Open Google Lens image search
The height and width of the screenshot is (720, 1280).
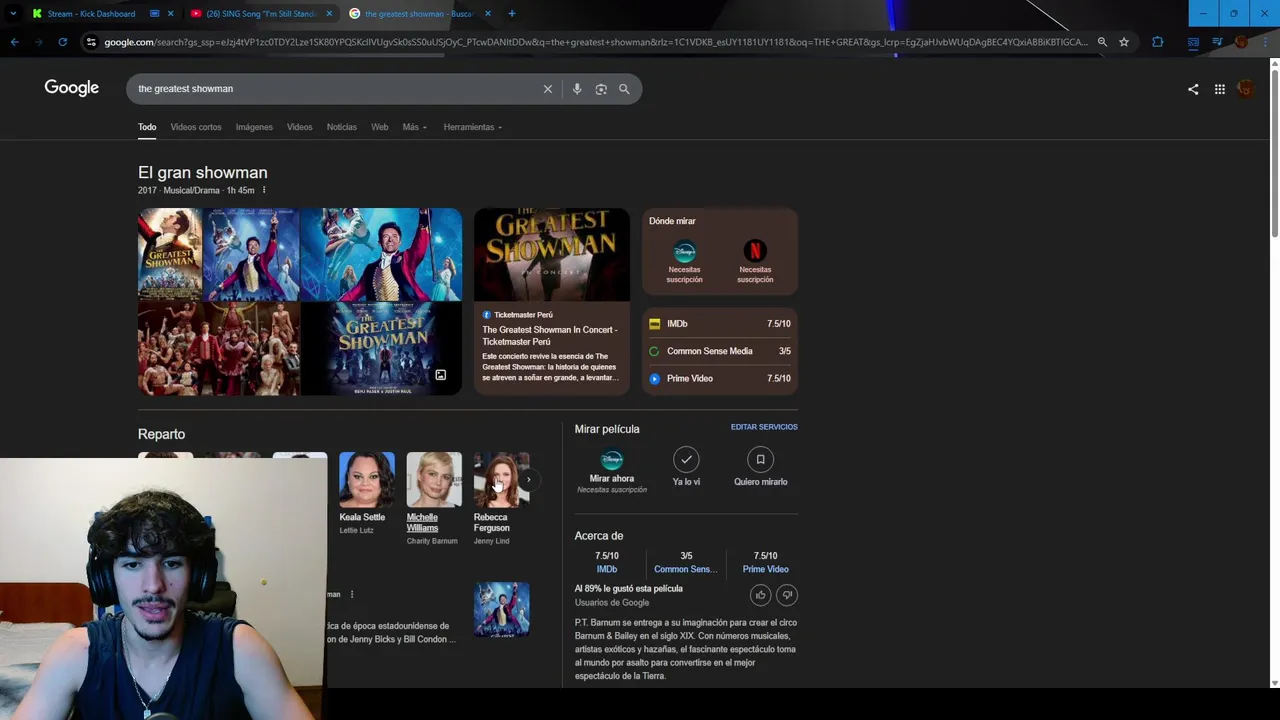(x=601, y=89)
